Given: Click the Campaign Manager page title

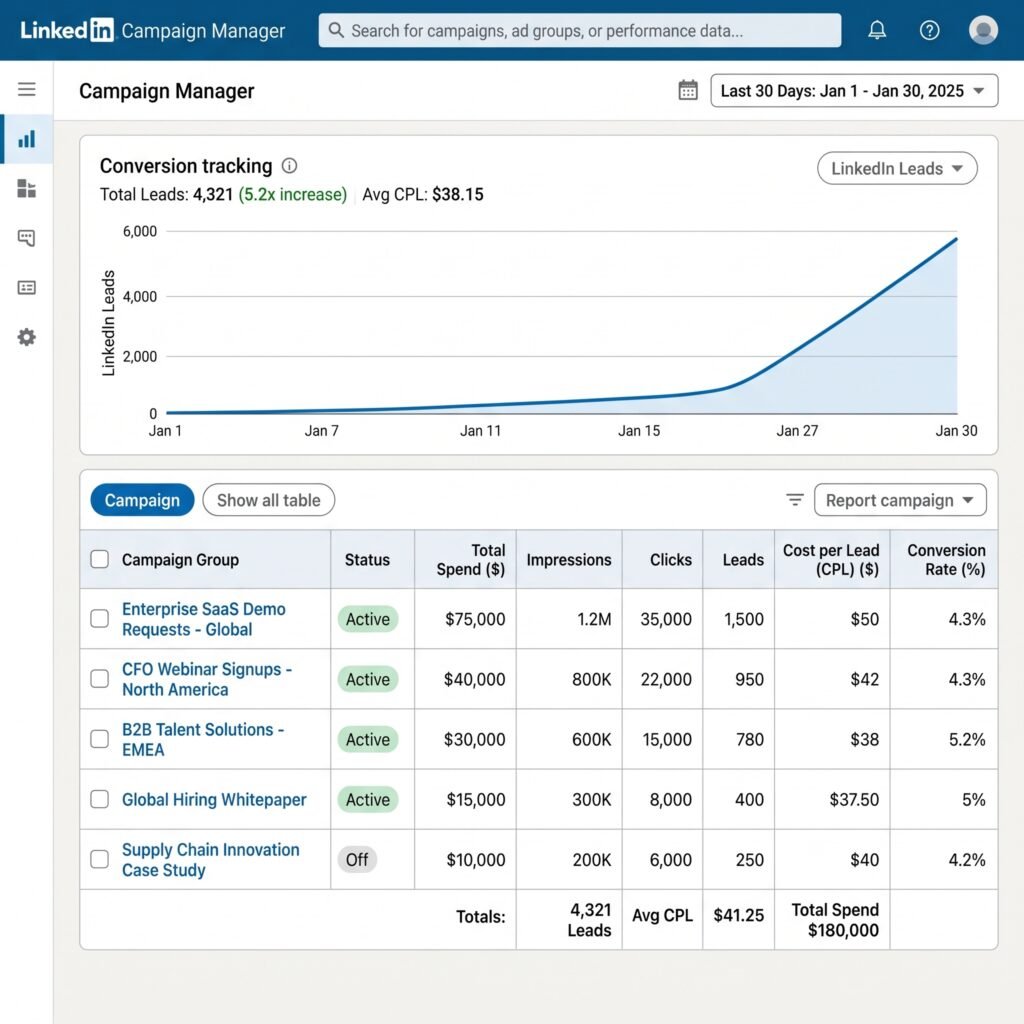Looking at the screenshot, I should pos(167,91).
